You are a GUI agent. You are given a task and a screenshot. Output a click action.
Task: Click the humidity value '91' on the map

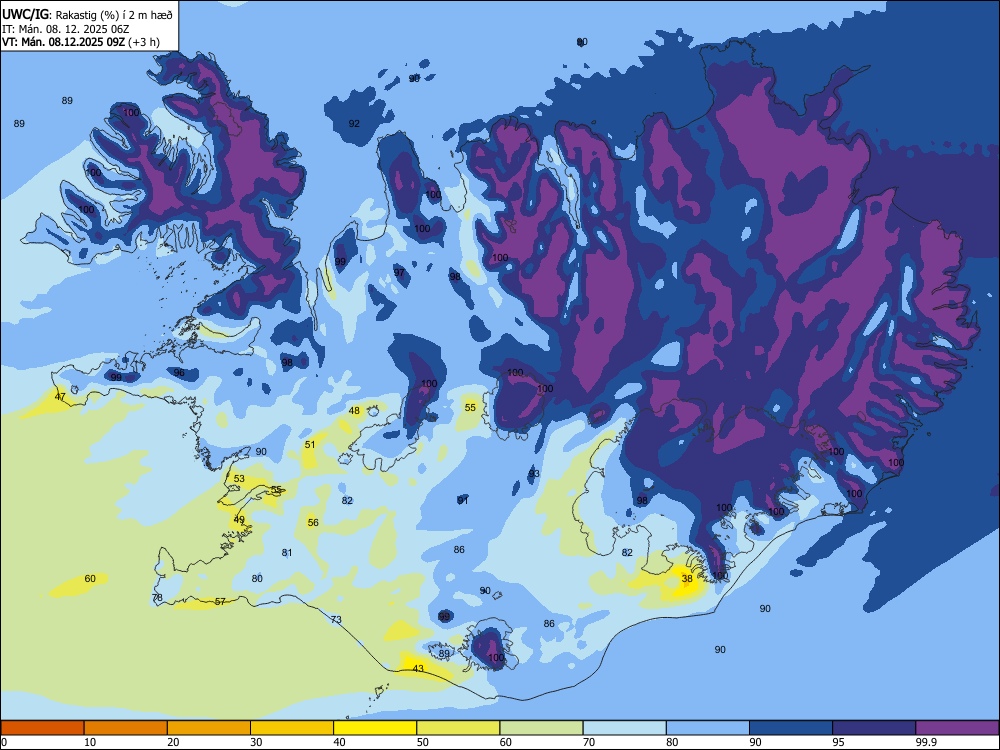click(463, 501)
